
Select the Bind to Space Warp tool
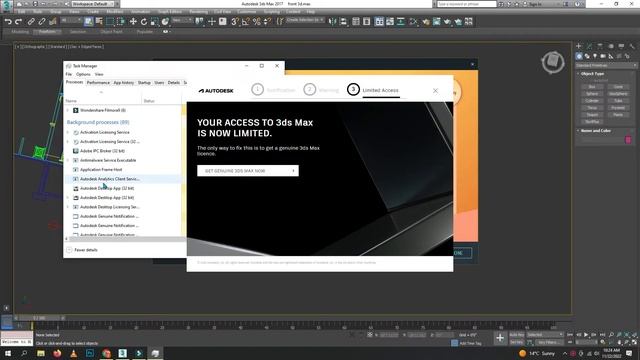pyautogui.click(x=53, y=22)
